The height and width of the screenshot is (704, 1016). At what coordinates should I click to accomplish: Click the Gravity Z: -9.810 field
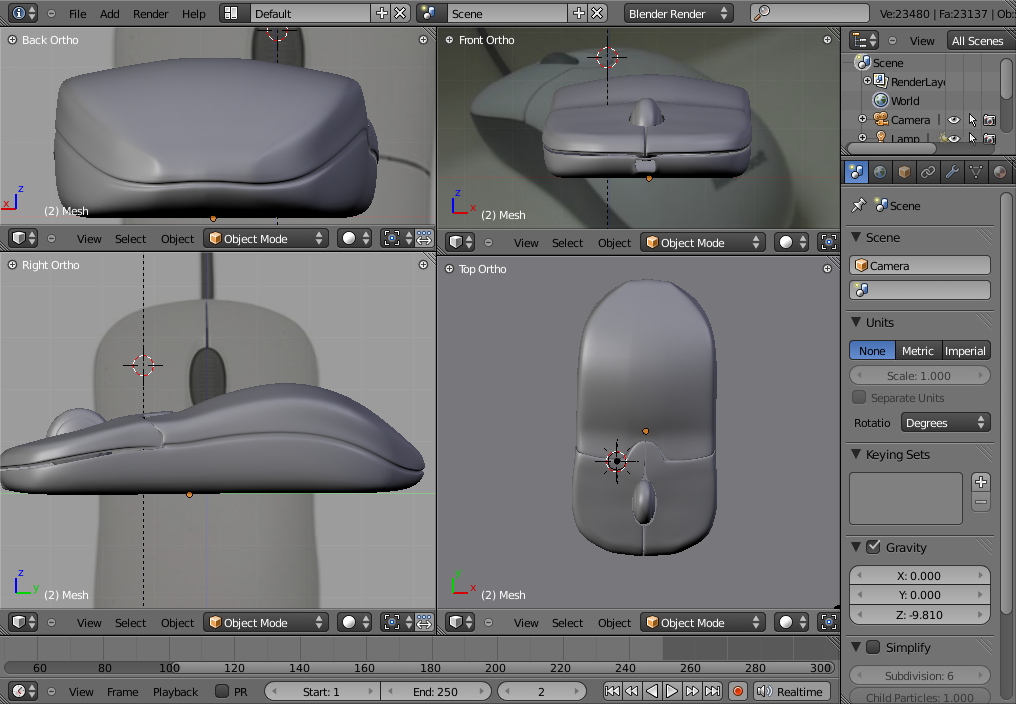(919, 615)
